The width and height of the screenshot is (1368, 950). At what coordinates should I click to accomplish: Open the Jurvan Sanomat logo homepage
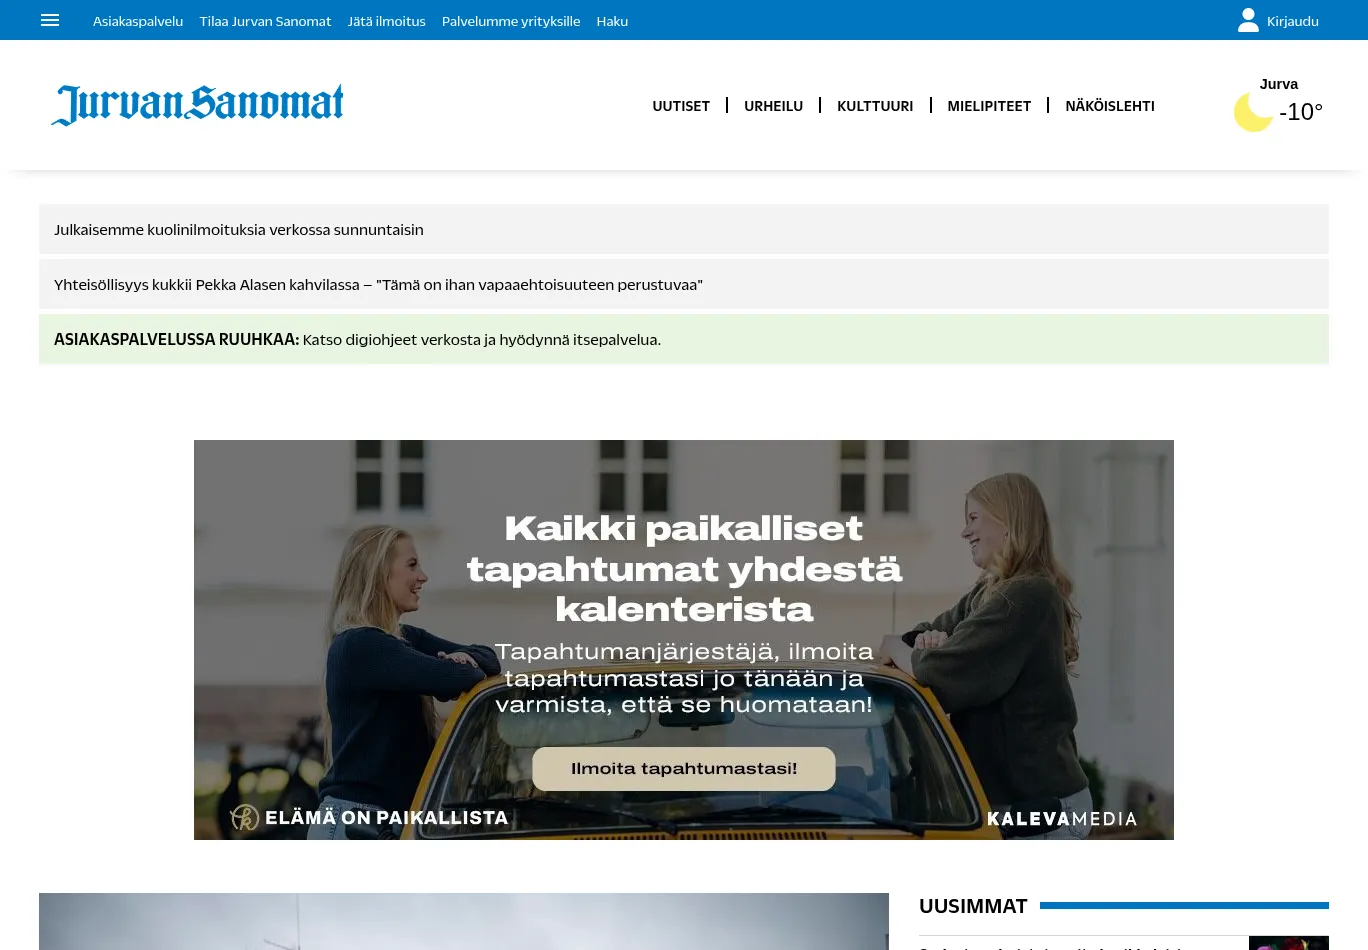pyautogui.click(x=197, y=105)
